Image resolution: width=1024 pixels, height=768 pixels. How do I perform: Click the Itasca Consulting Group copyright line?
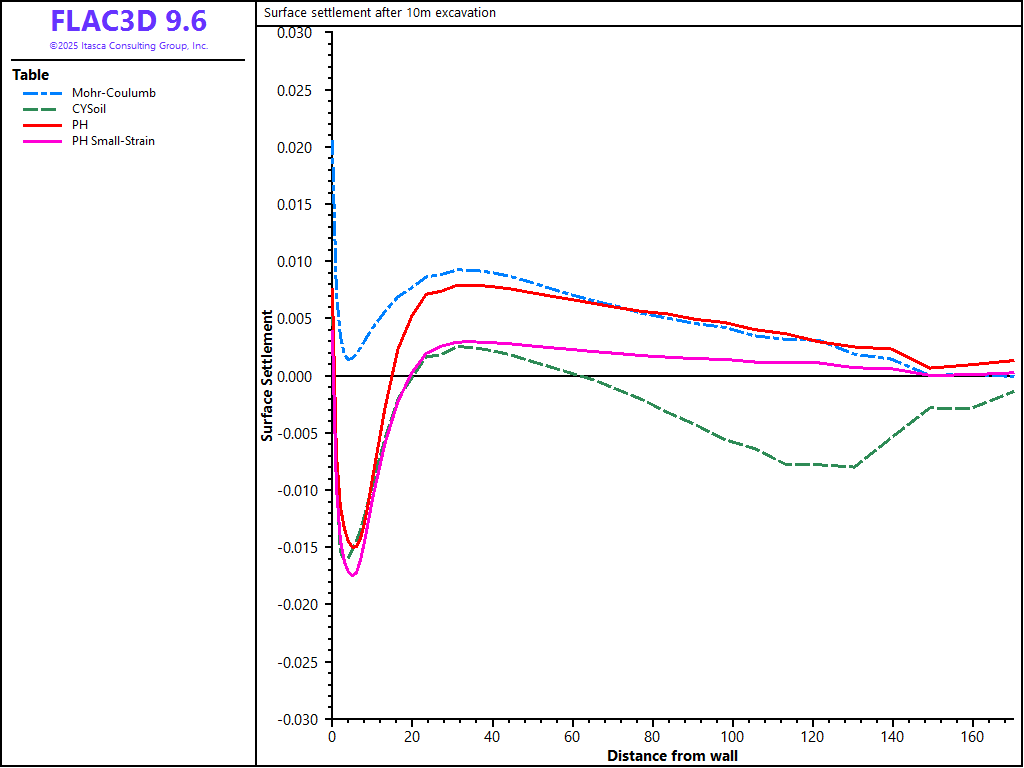click(129, 46)
